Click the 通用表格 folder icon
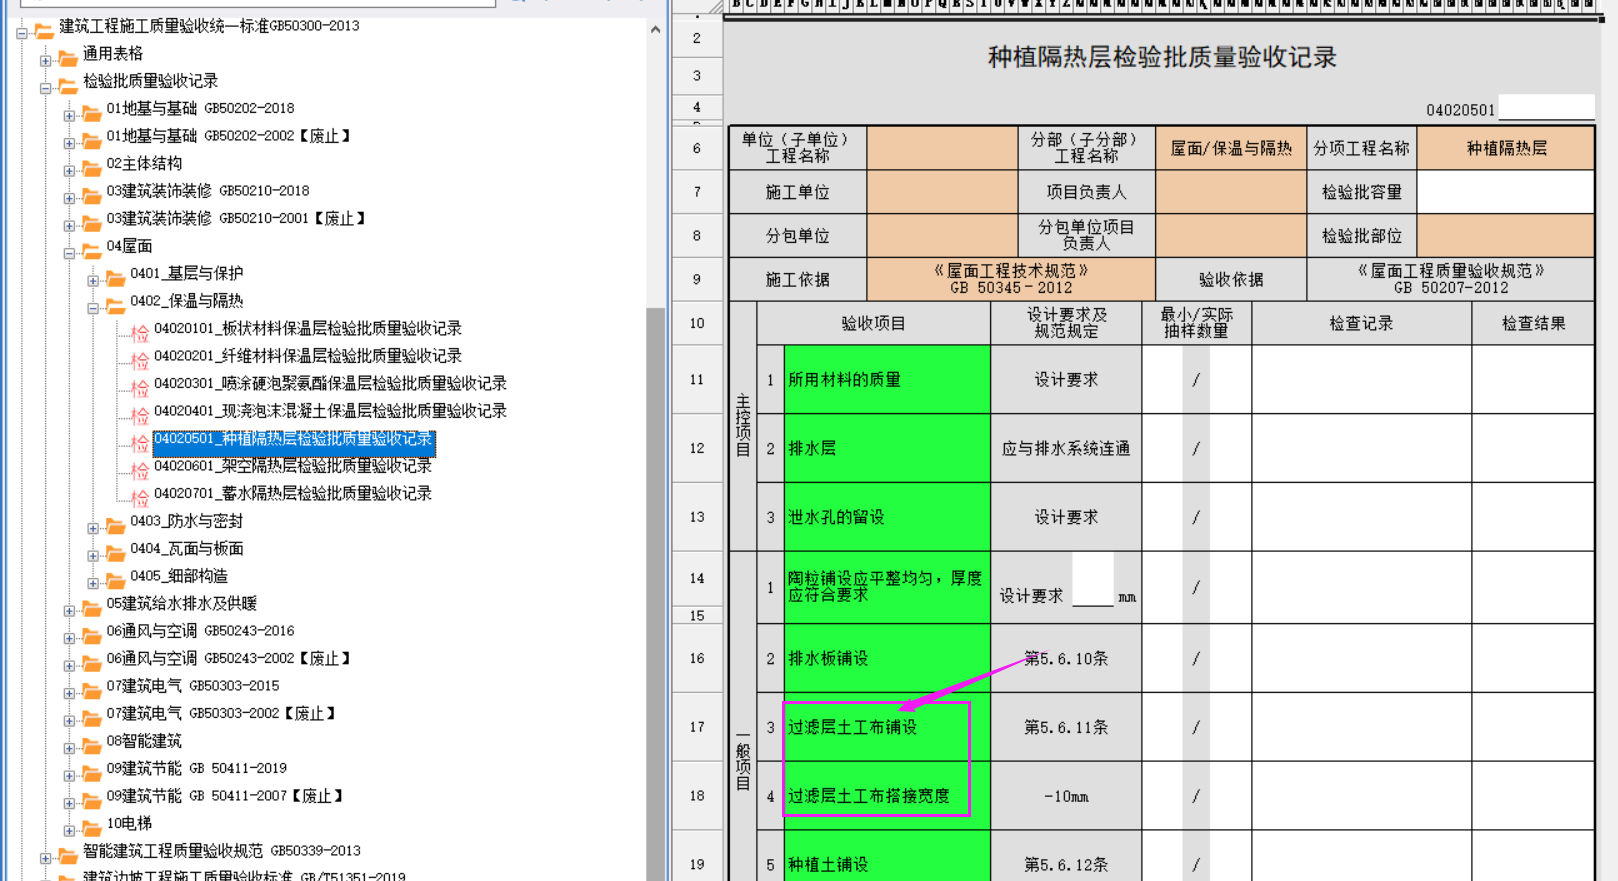Image resolution: width=1618 pixels, height=881 pixels. [68, 58]
